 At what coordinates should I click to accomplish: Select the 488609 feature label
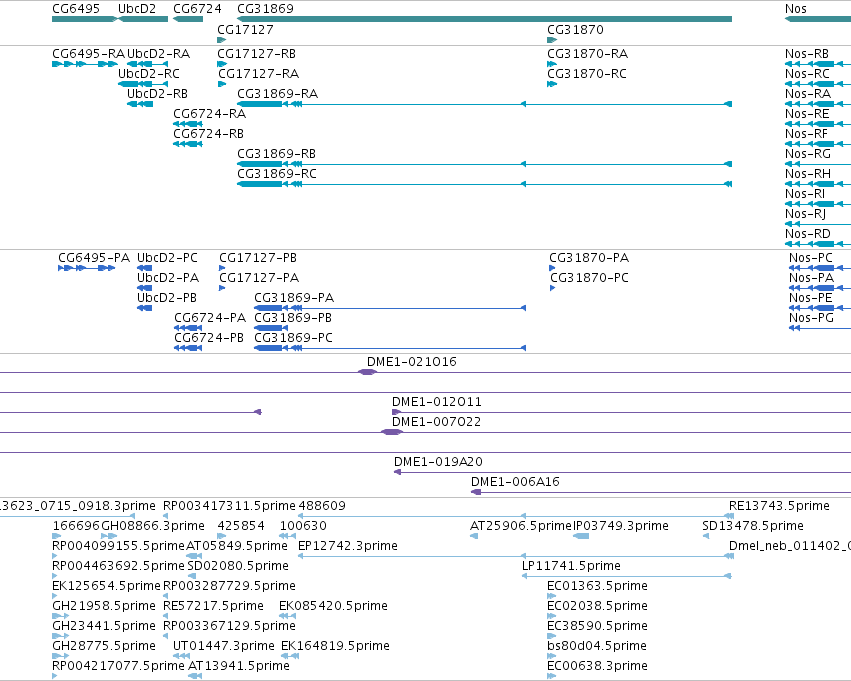(322, 506)
